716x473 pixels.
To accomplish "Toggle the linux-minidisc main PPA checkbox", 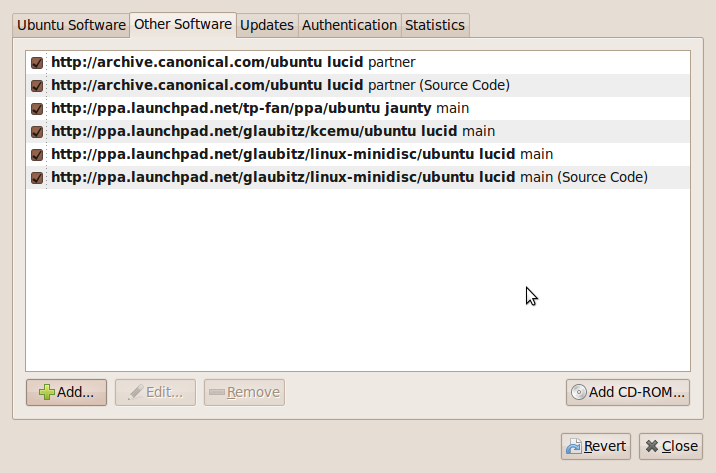I will (x=37, y=154).
